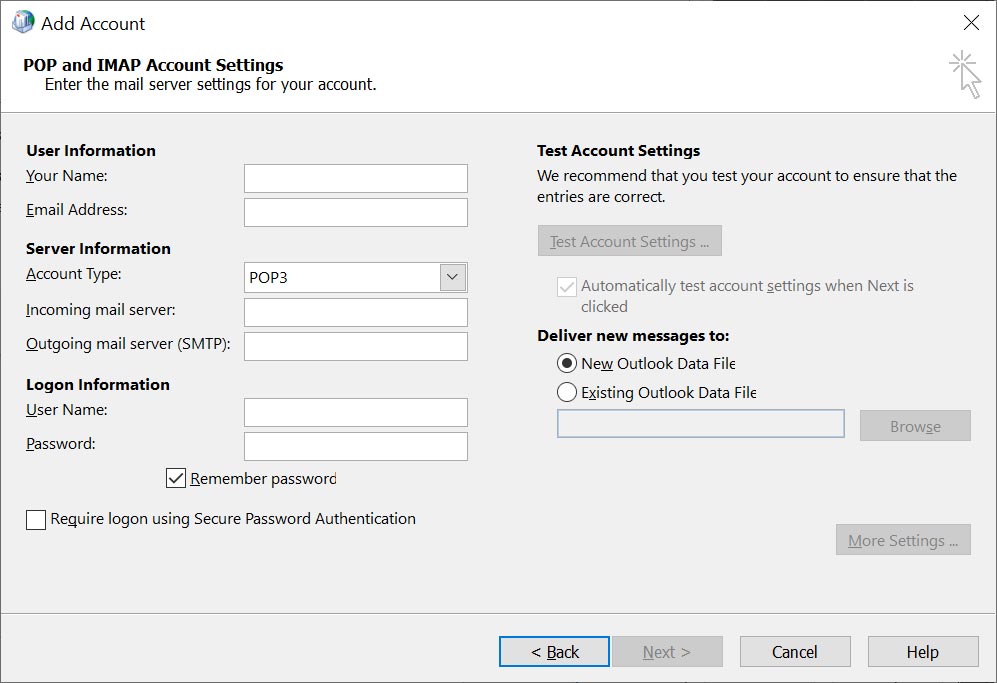Viewport: 997px width, 683px height.
Task: Go back with the Back button
Action: [554, 652]
